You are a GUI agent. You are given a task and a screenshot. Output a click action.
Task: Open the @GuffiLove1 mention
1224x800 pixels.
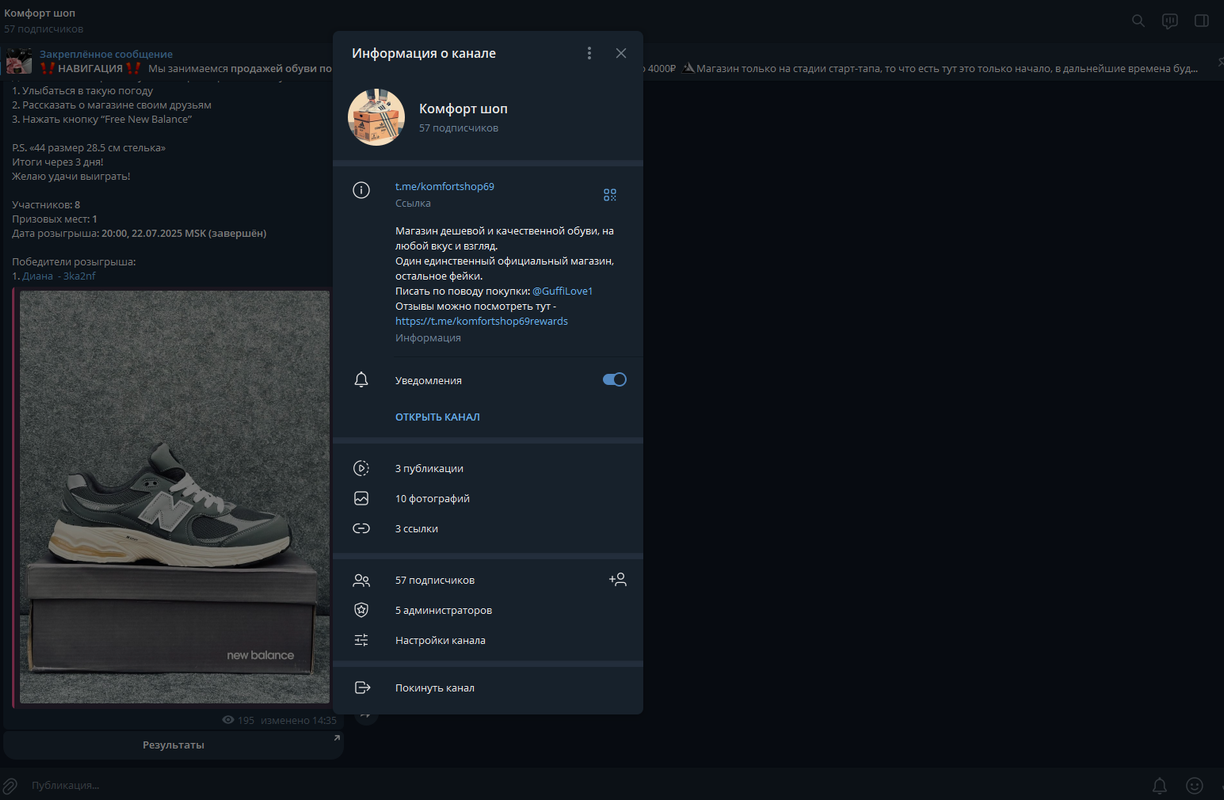click(x=562, y=291)
